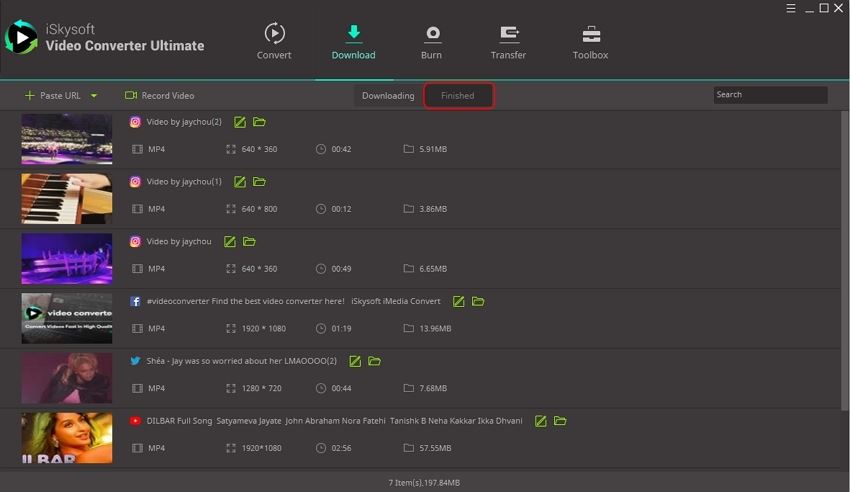Select the Download tab in top navigation
Image resolution: width=850 pixels, height=492 pixels.
(353, 41)
